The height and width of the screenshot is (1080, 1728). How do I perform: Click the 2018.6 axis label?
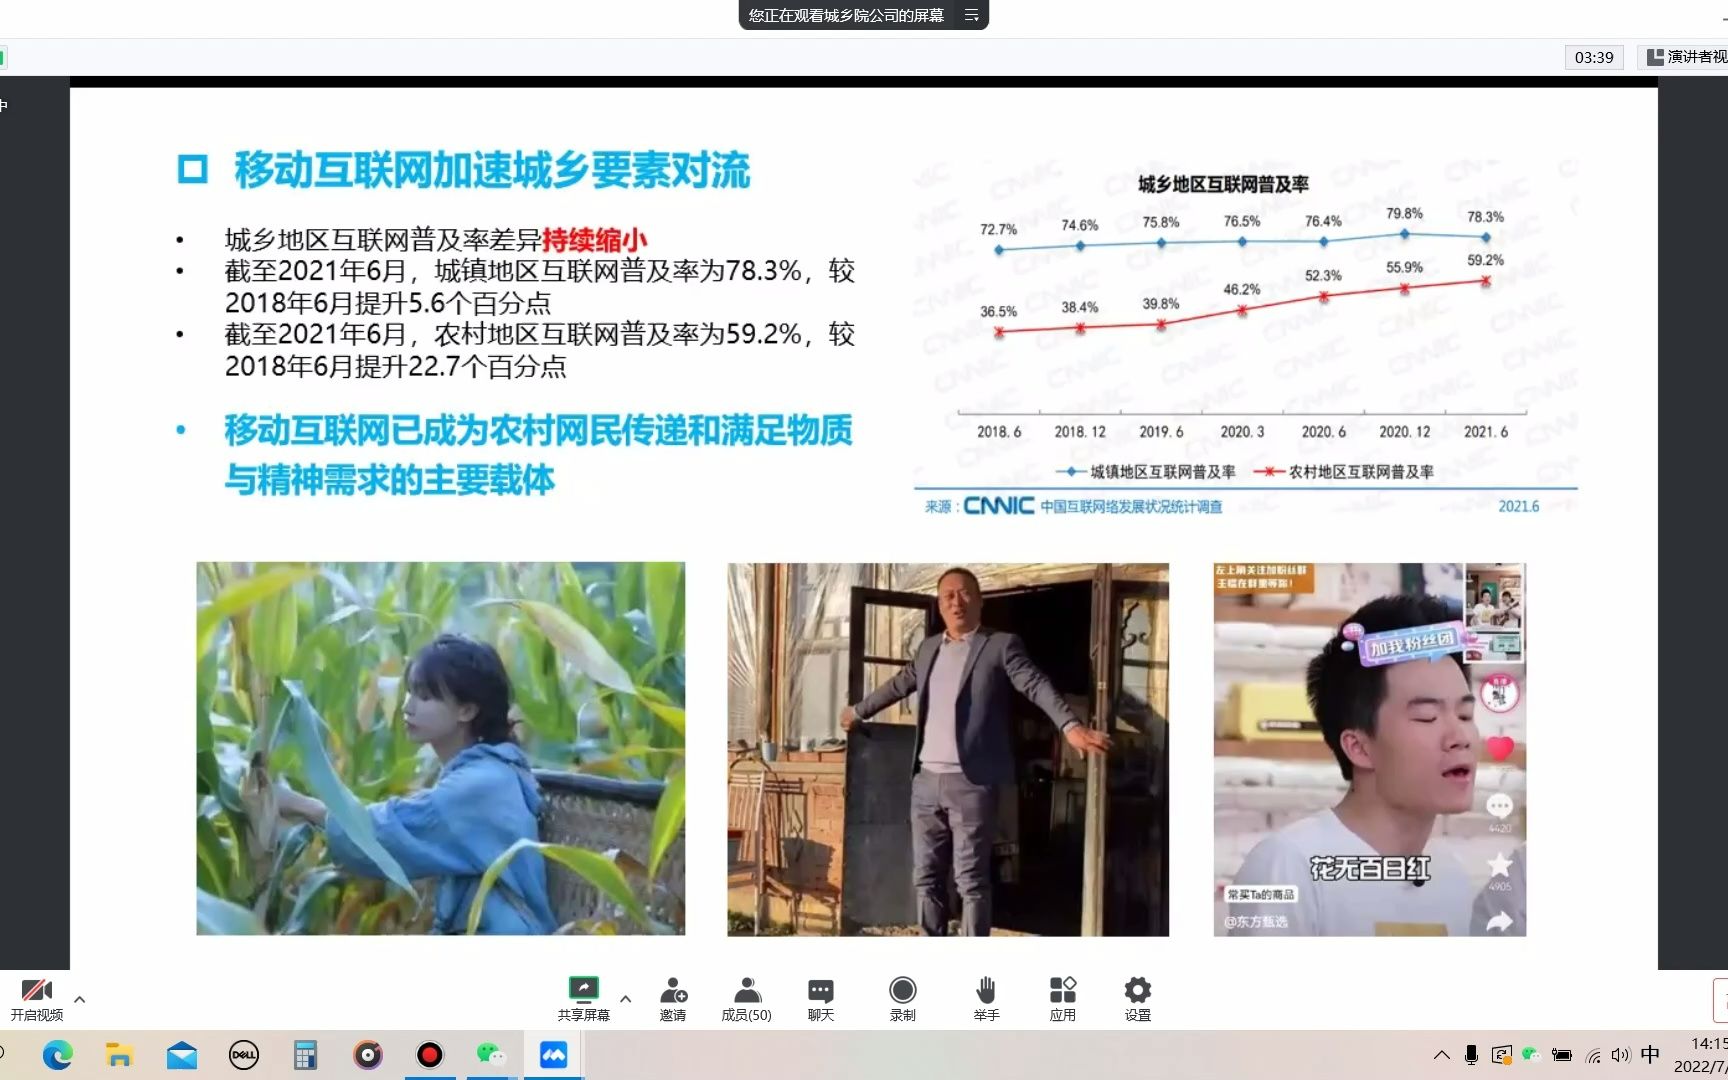click(x=999, y=432)
